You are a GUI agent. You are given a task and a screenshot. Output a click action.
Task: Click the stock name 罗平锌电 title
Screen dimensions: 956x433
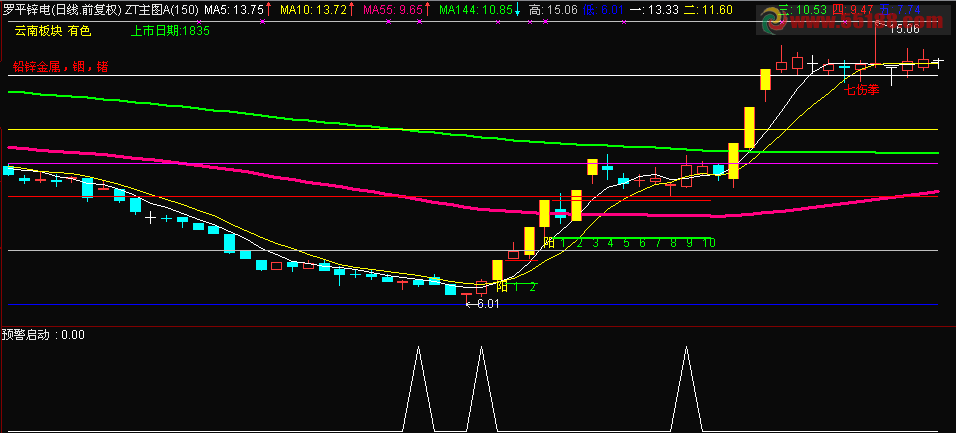tap(24, 9)
